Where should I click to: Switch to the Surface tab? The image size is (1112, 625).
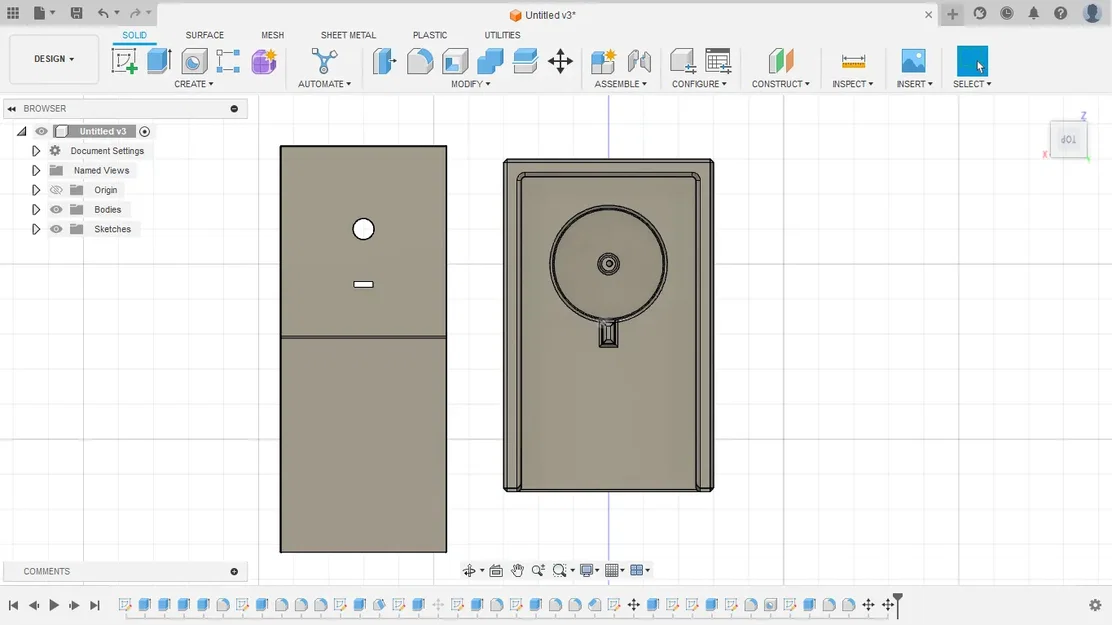point(204,35)
